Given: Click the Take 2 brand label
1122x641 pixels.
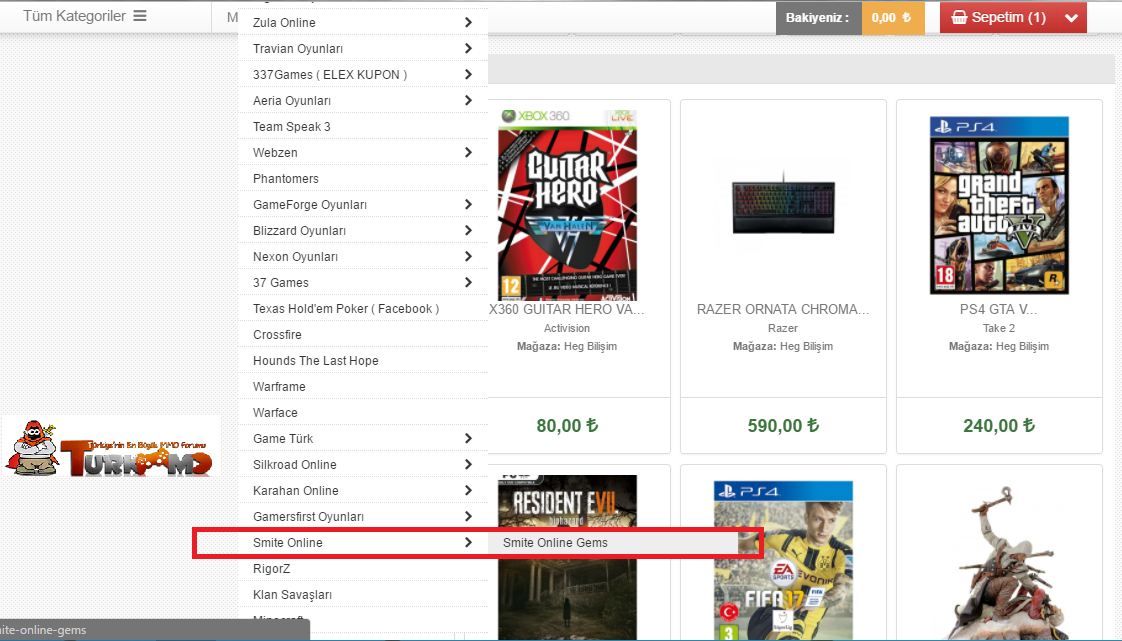Looking at the screenshot, I should 999,328.
